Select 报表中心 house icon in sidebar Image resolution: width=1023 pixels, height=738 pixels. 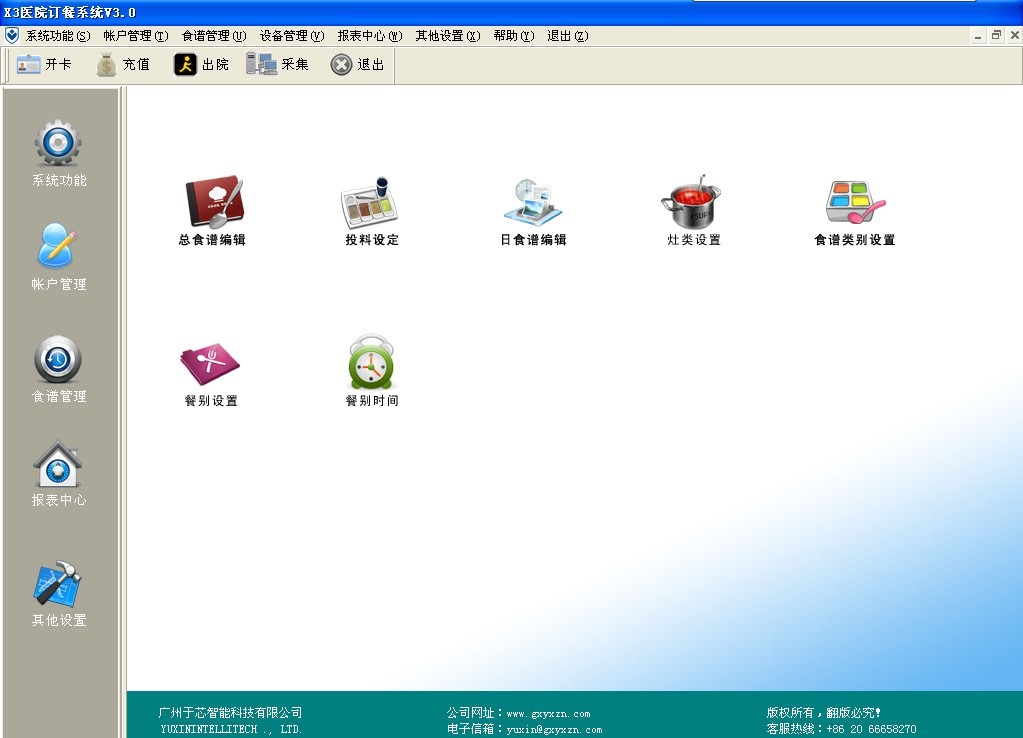[59, 465]
